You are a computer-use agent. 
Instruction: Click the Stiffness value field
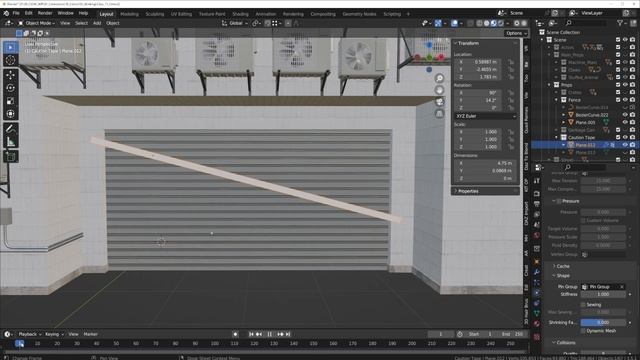coord(603,294)
